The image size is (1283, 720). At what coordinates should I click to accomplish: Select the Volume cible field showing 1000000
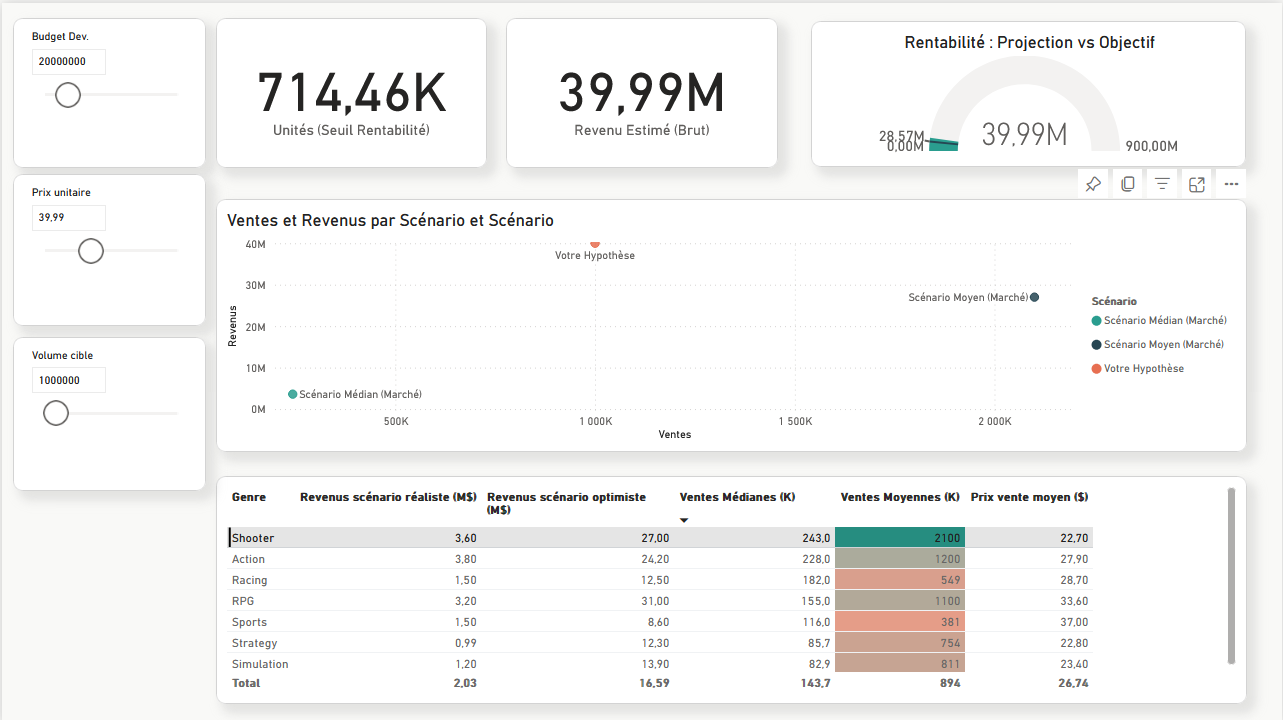point(68,380)
